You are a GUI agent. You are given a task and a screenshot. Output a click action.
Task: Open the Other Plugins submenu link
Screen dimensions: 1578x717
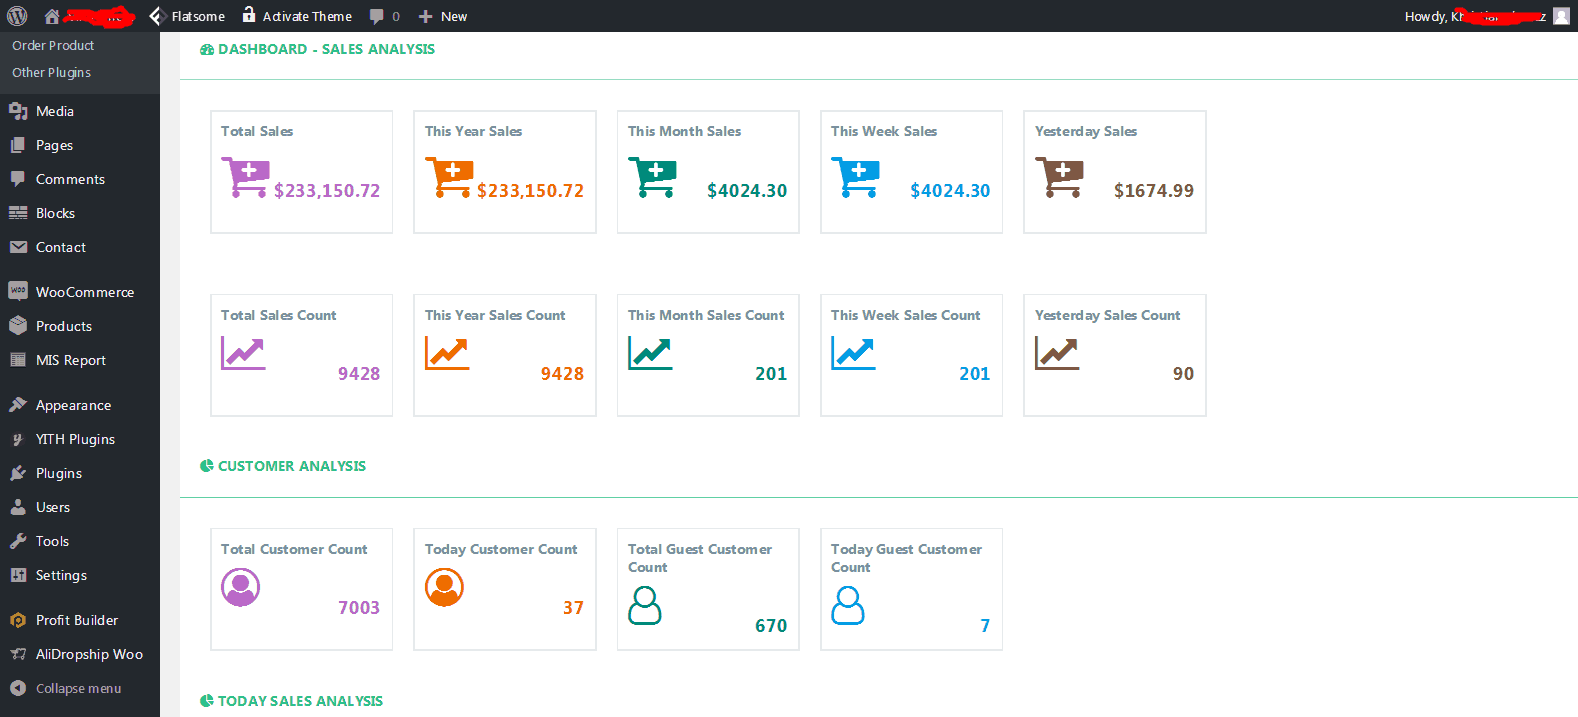click(x=51, y=72)
